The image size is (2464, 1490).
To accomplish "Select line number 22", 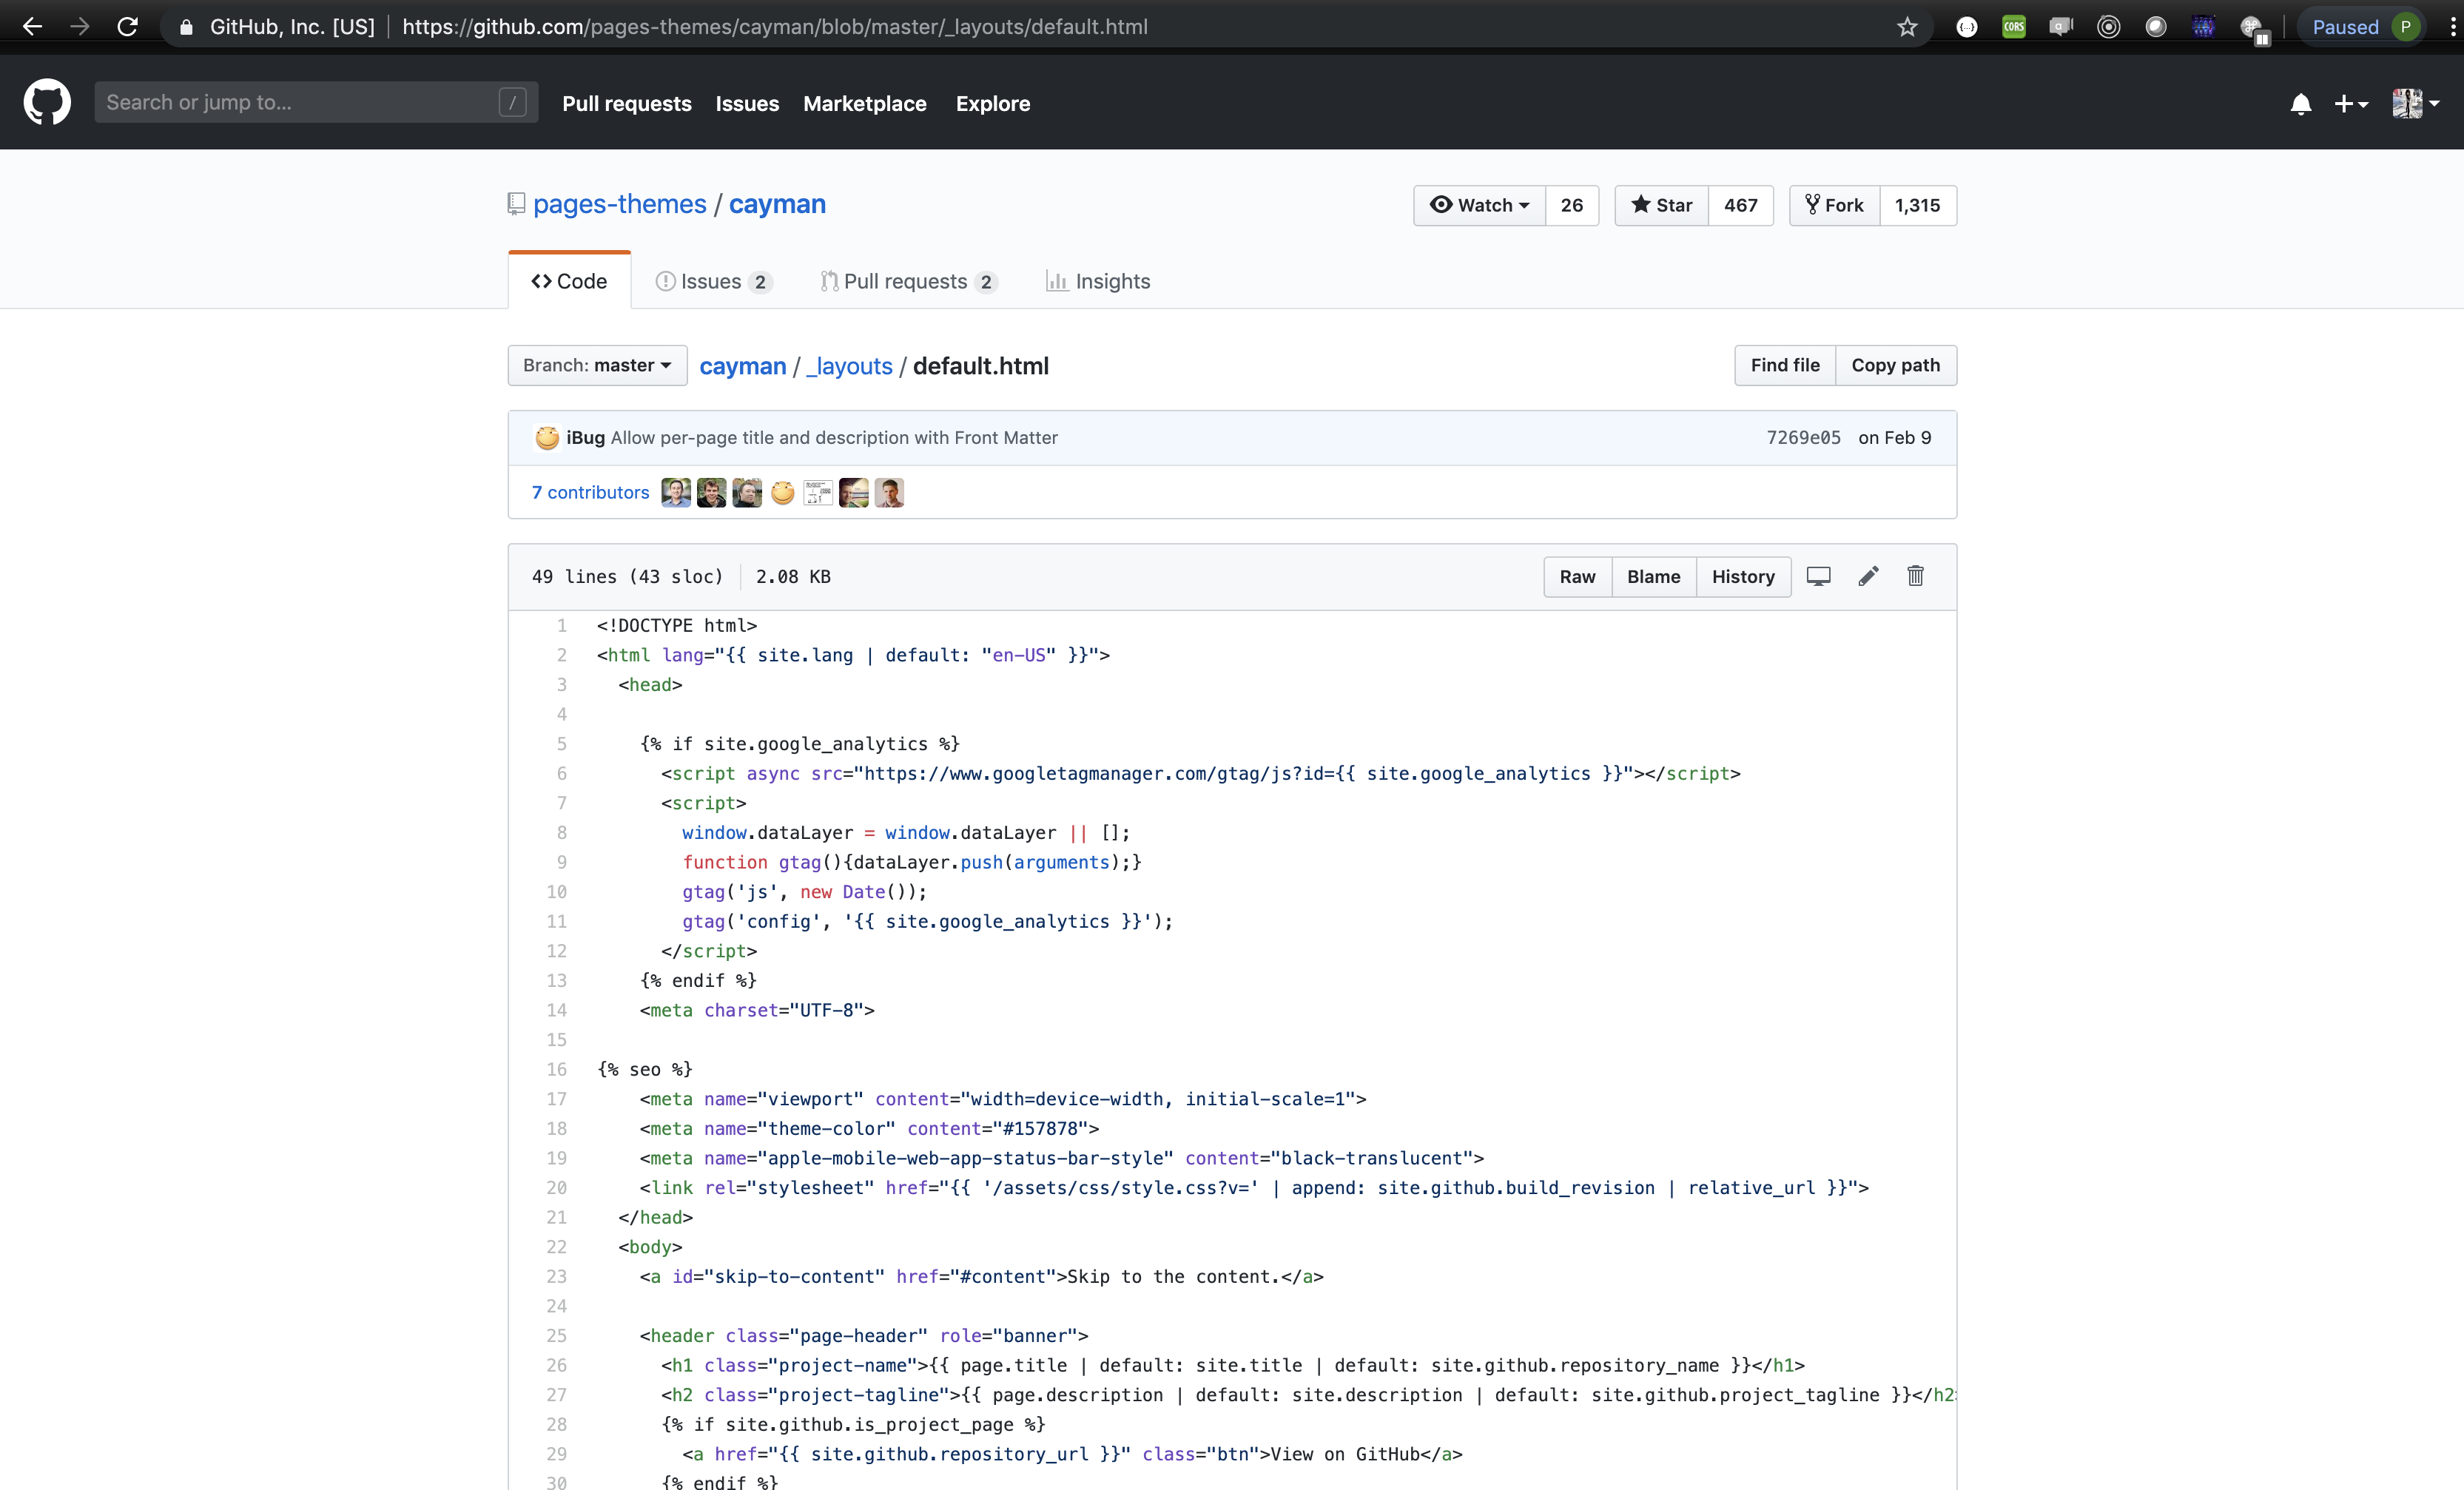I will pyautogui.click(x=557, y=1247).
